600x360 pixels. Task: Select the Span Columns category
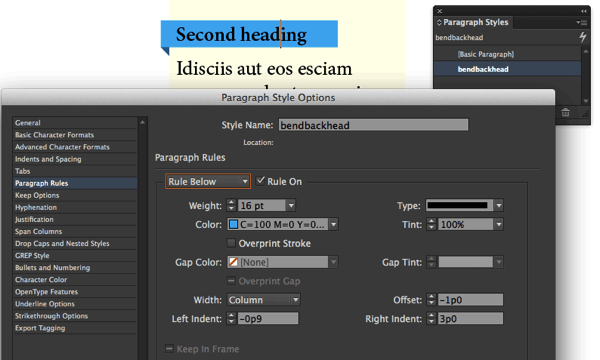(x=75, y=231)
